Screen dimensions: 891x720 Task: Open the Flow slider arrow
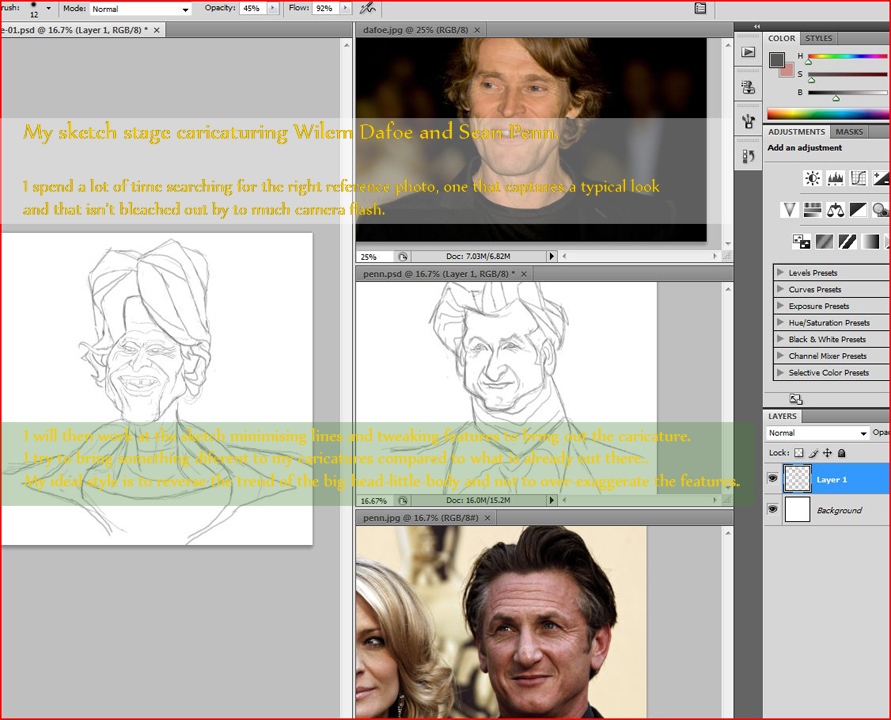[345, 9]
